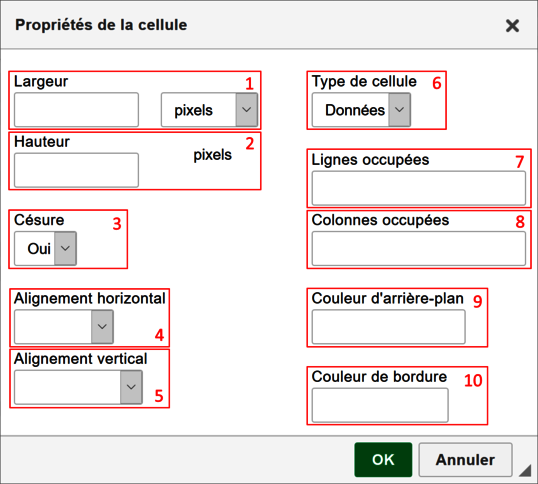The height and width of the screenshot is (484, 538).
Task: Expand the Césure dropdown showing Oui
Action: click(x=45, y=248)
